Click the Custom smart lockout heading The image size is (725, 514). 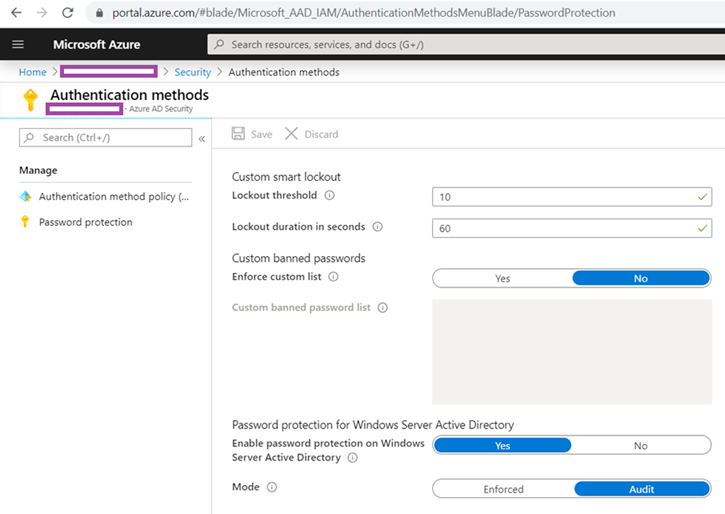click(286, 177)
